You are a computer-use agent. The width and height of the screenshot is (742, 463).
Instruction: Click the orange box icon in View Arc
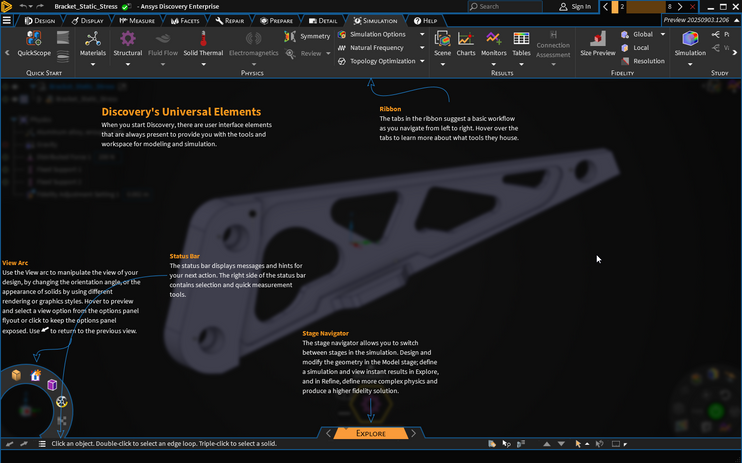16,375
